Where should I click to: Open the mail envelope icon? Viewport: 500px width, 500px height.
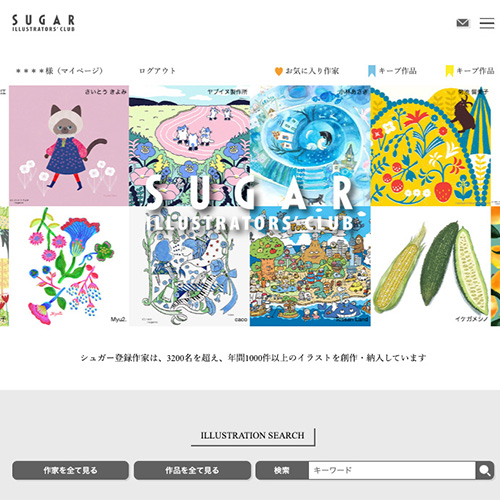pyautogui.click(x=462, y=23)
